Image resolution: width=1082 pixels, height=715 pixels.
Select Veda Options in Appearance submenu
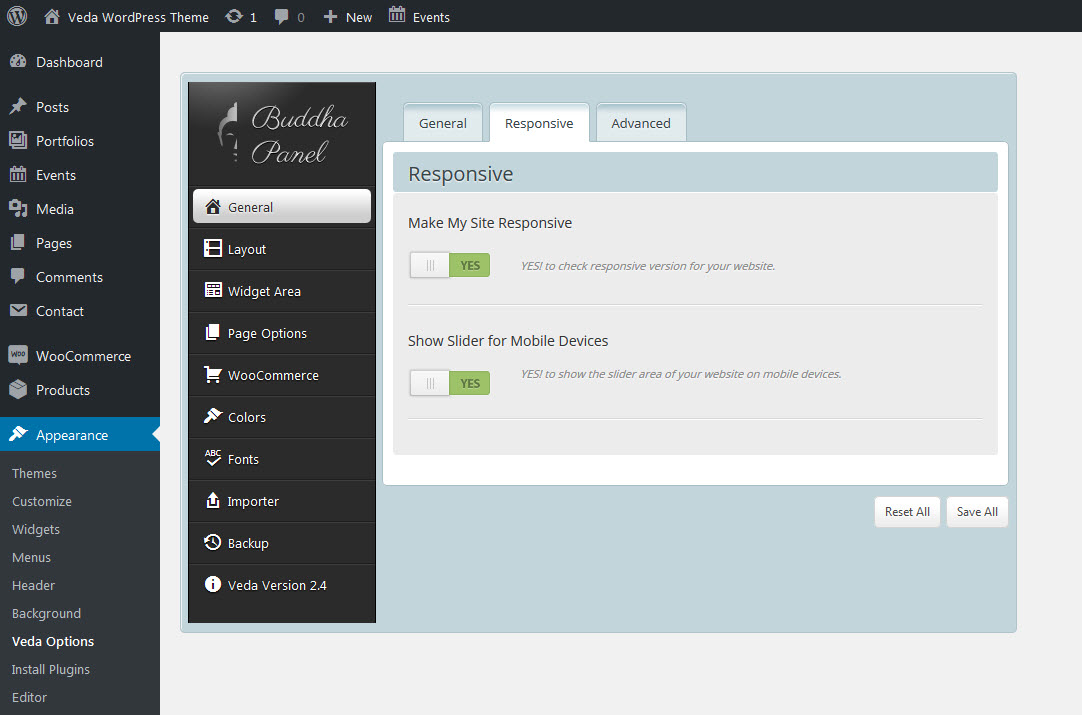[53, 641]
